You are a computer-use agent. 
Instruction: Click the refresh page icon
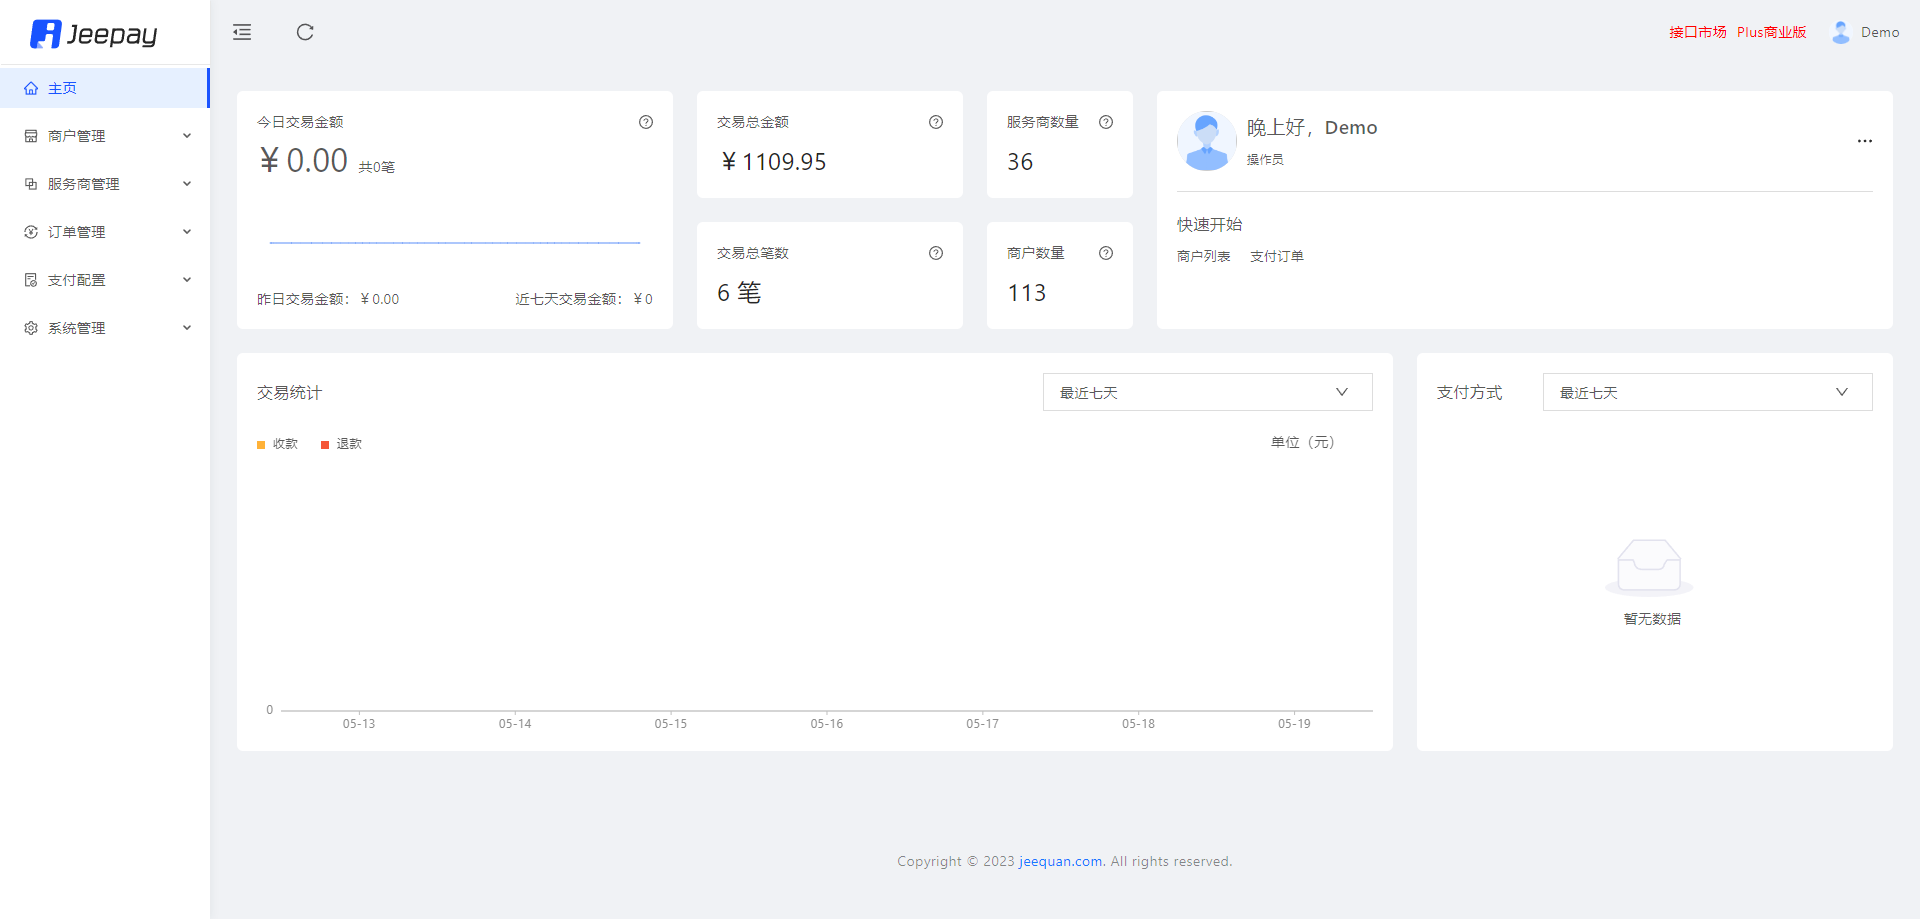(305, 33)
